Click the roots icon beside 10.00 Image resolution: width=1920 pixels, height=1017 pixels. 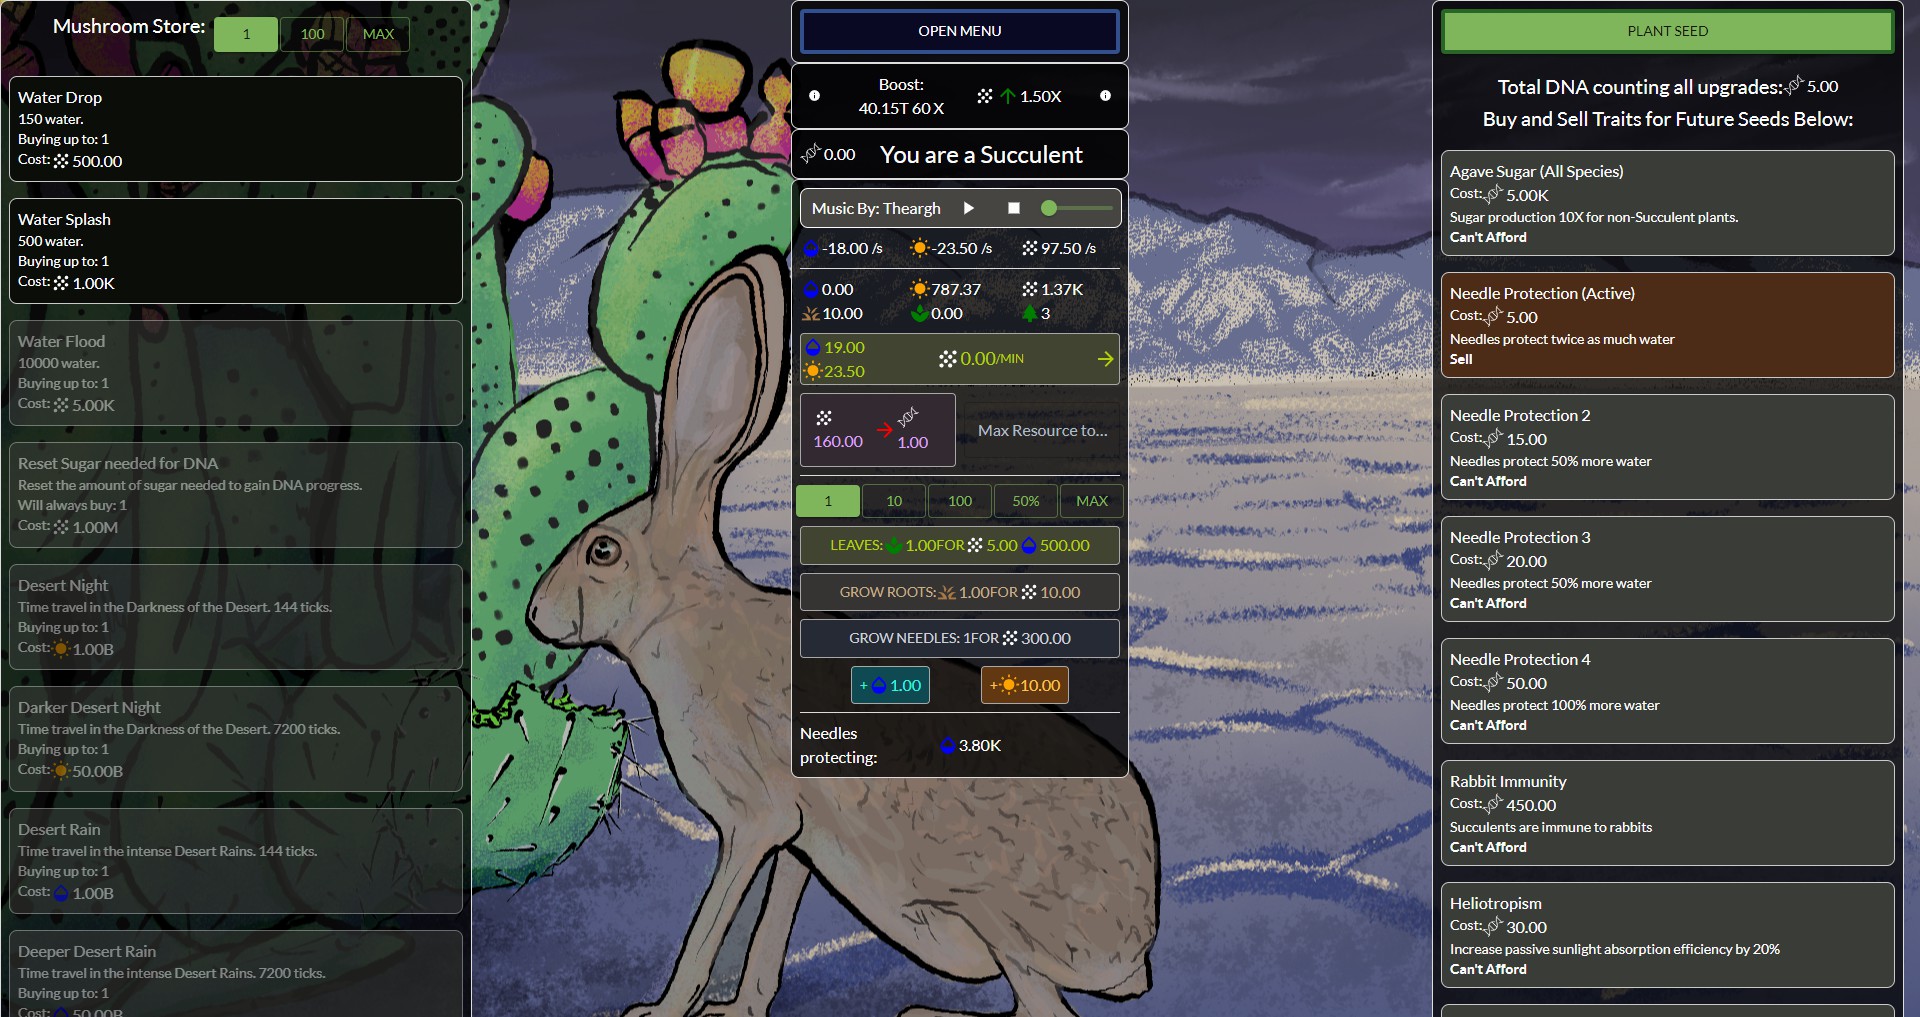click(x=811, y=314)
